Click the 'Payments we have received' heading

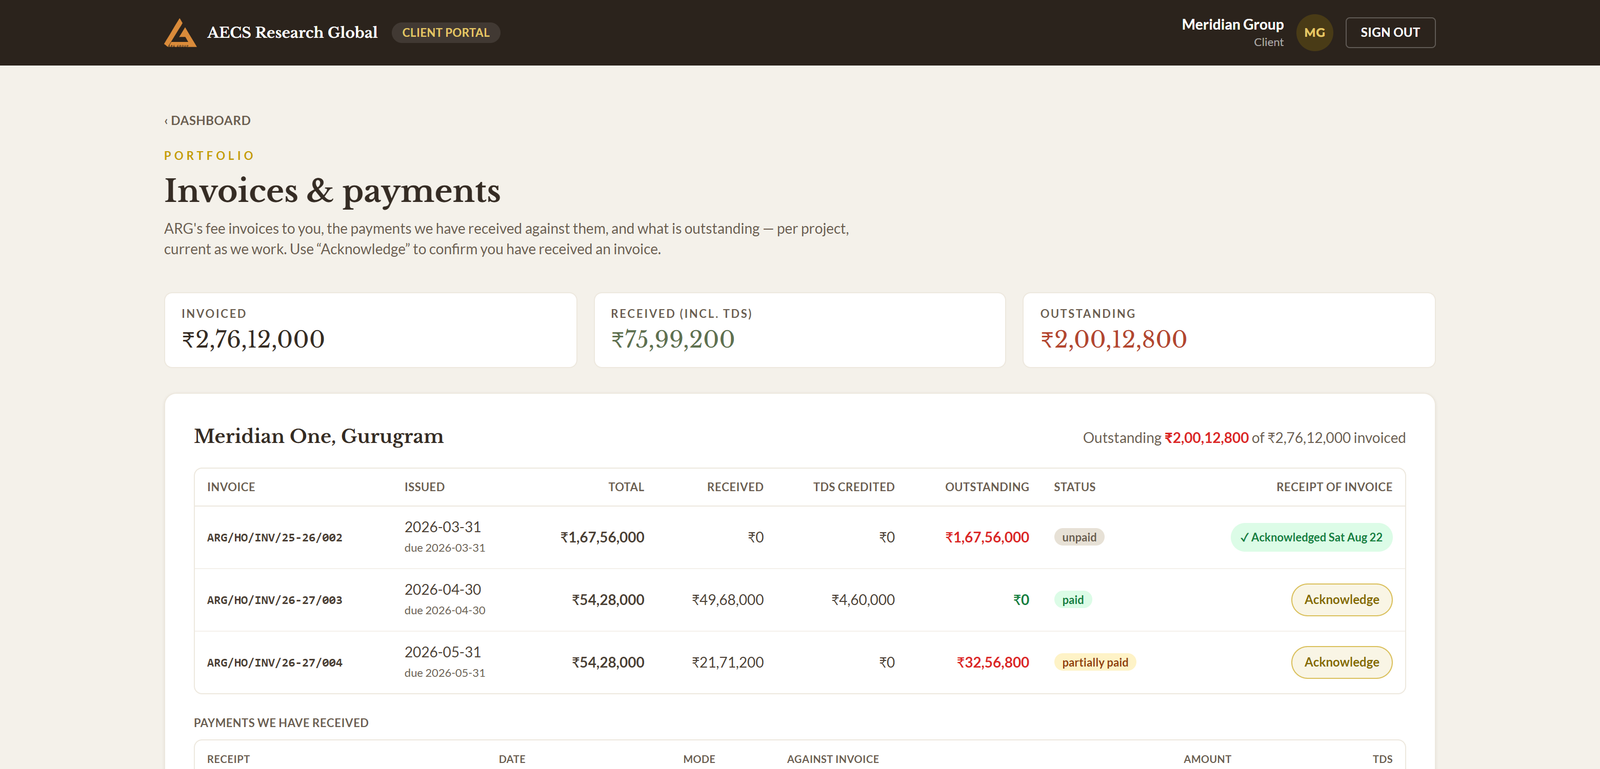point(281,723)
